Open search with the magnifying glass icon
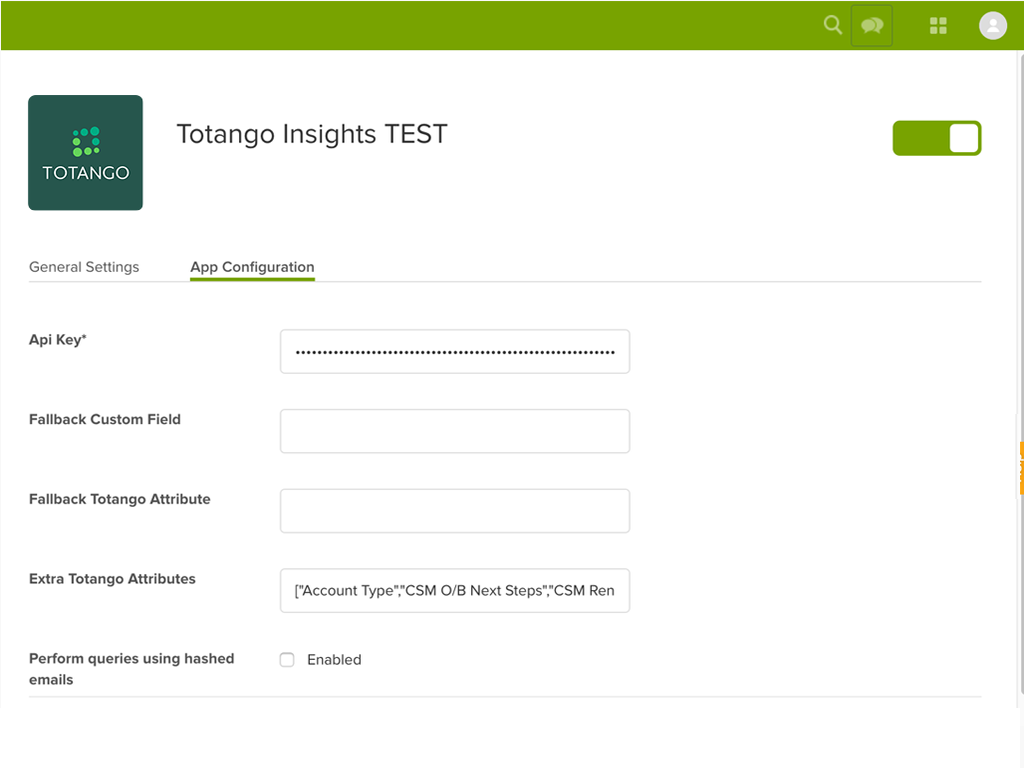 (832, 25)
